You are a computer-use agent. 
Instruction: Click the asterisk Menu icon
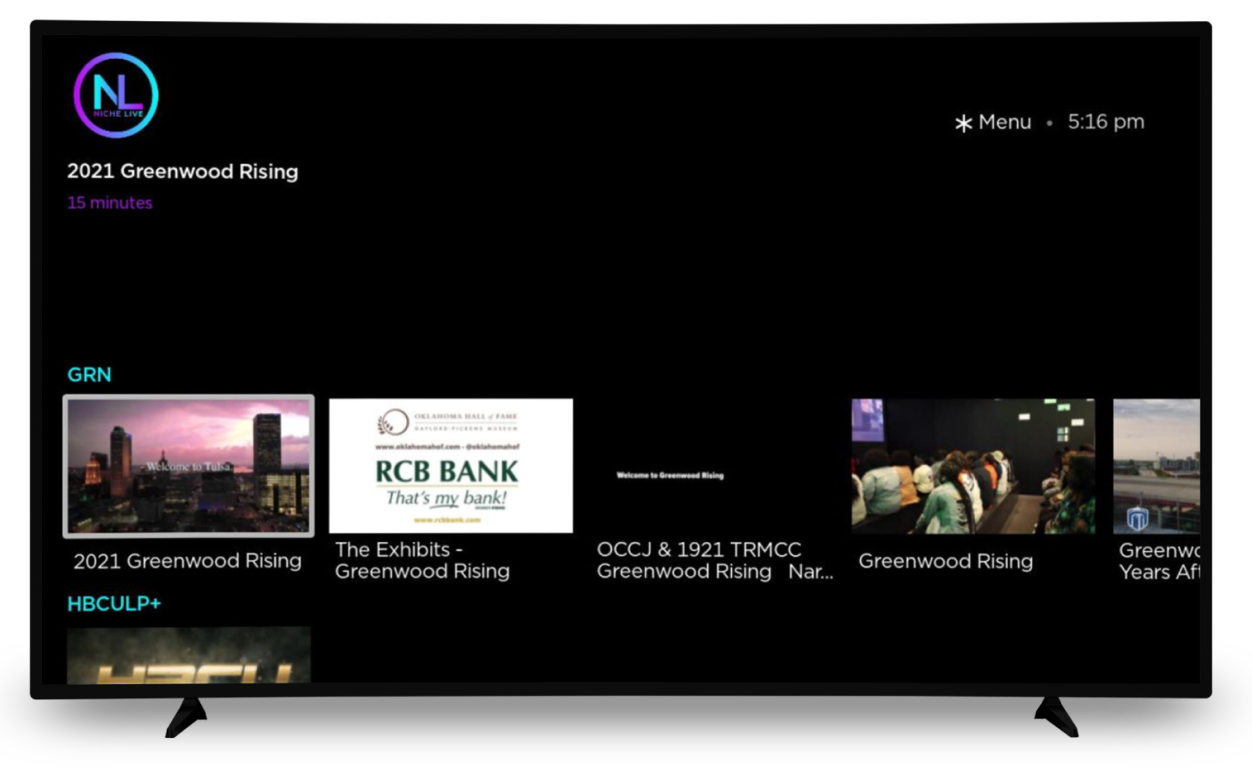click(963, 124)
